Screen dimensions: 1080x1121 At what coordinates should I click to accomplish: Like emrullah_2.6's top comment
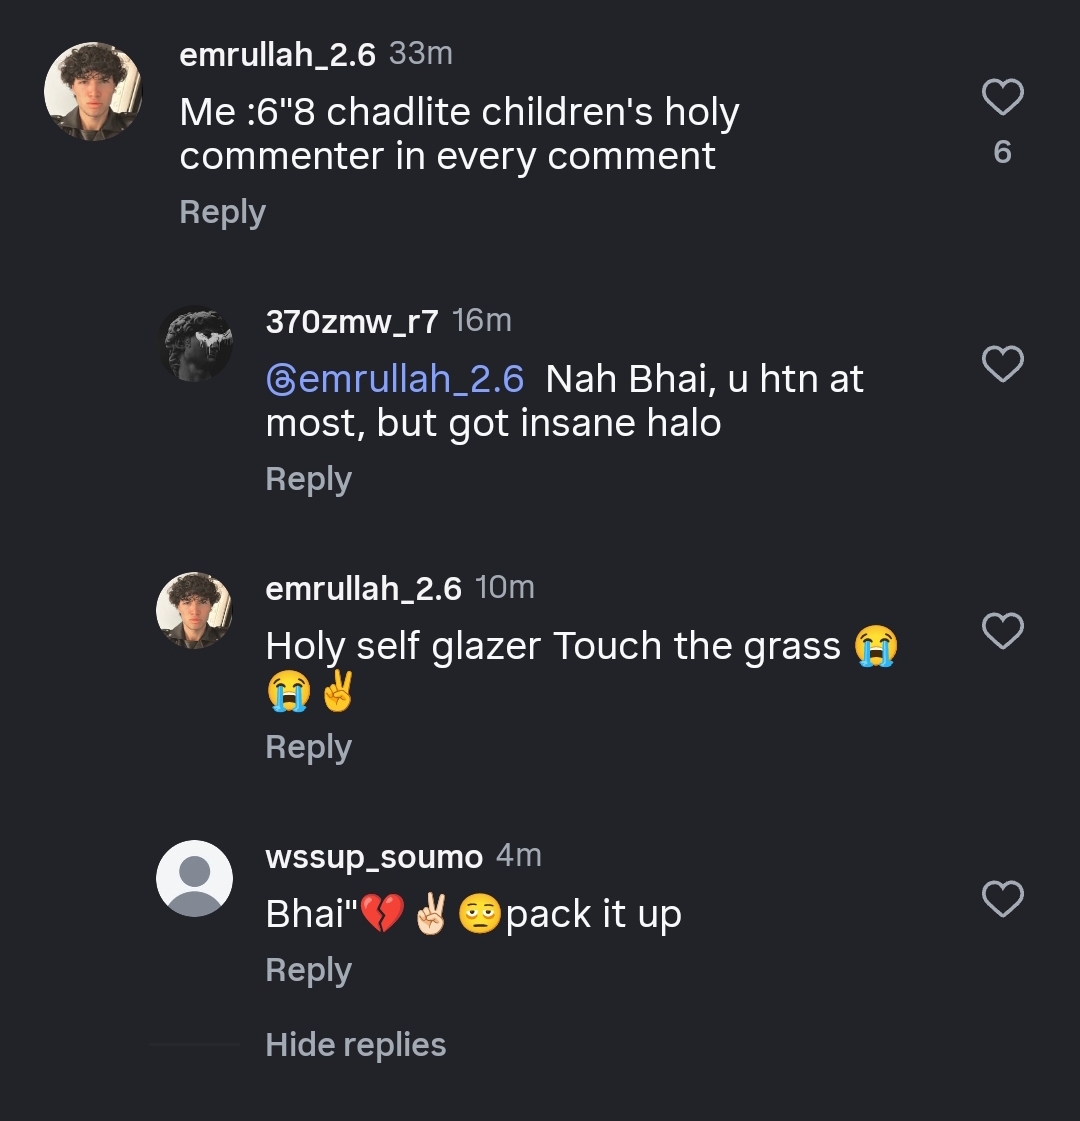click(1002, 98)
